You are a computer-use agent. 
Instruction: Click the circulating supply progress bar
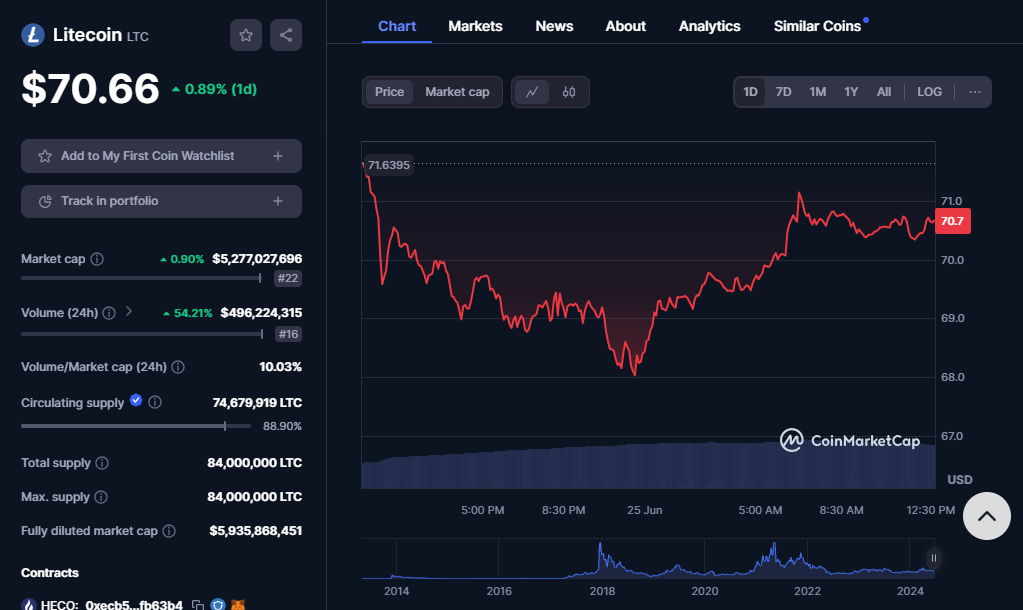click(136, 426)
